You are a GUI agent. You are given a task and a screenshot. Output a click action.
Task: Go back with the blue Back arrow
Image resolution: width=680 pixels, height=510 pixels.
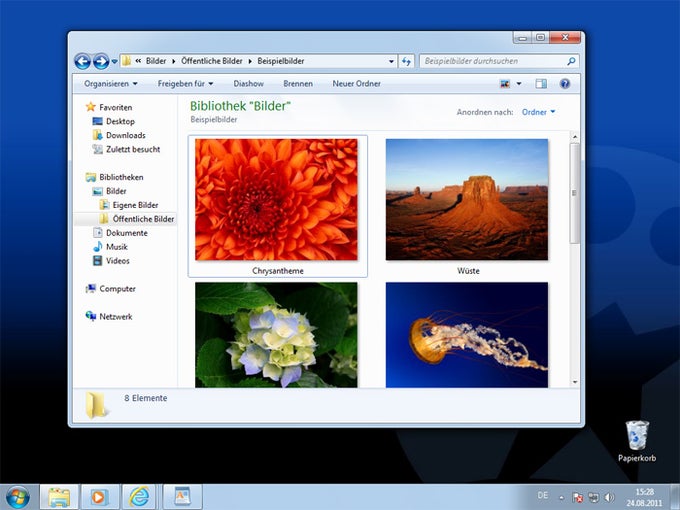pyautogui.click(x=82, y=62)
